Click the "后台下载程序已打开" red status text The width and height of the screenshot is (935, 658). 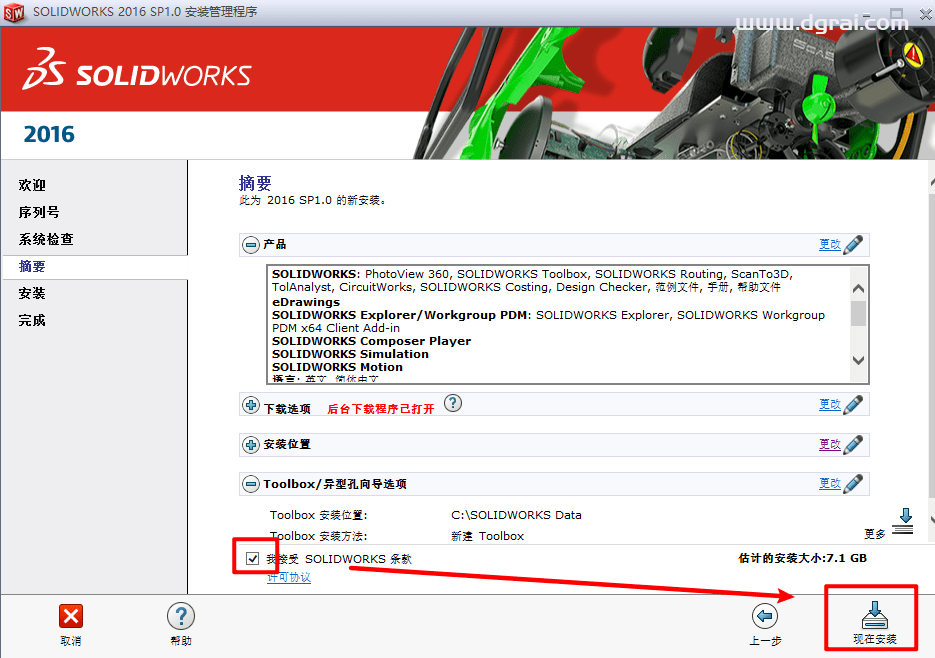point(380,409)
